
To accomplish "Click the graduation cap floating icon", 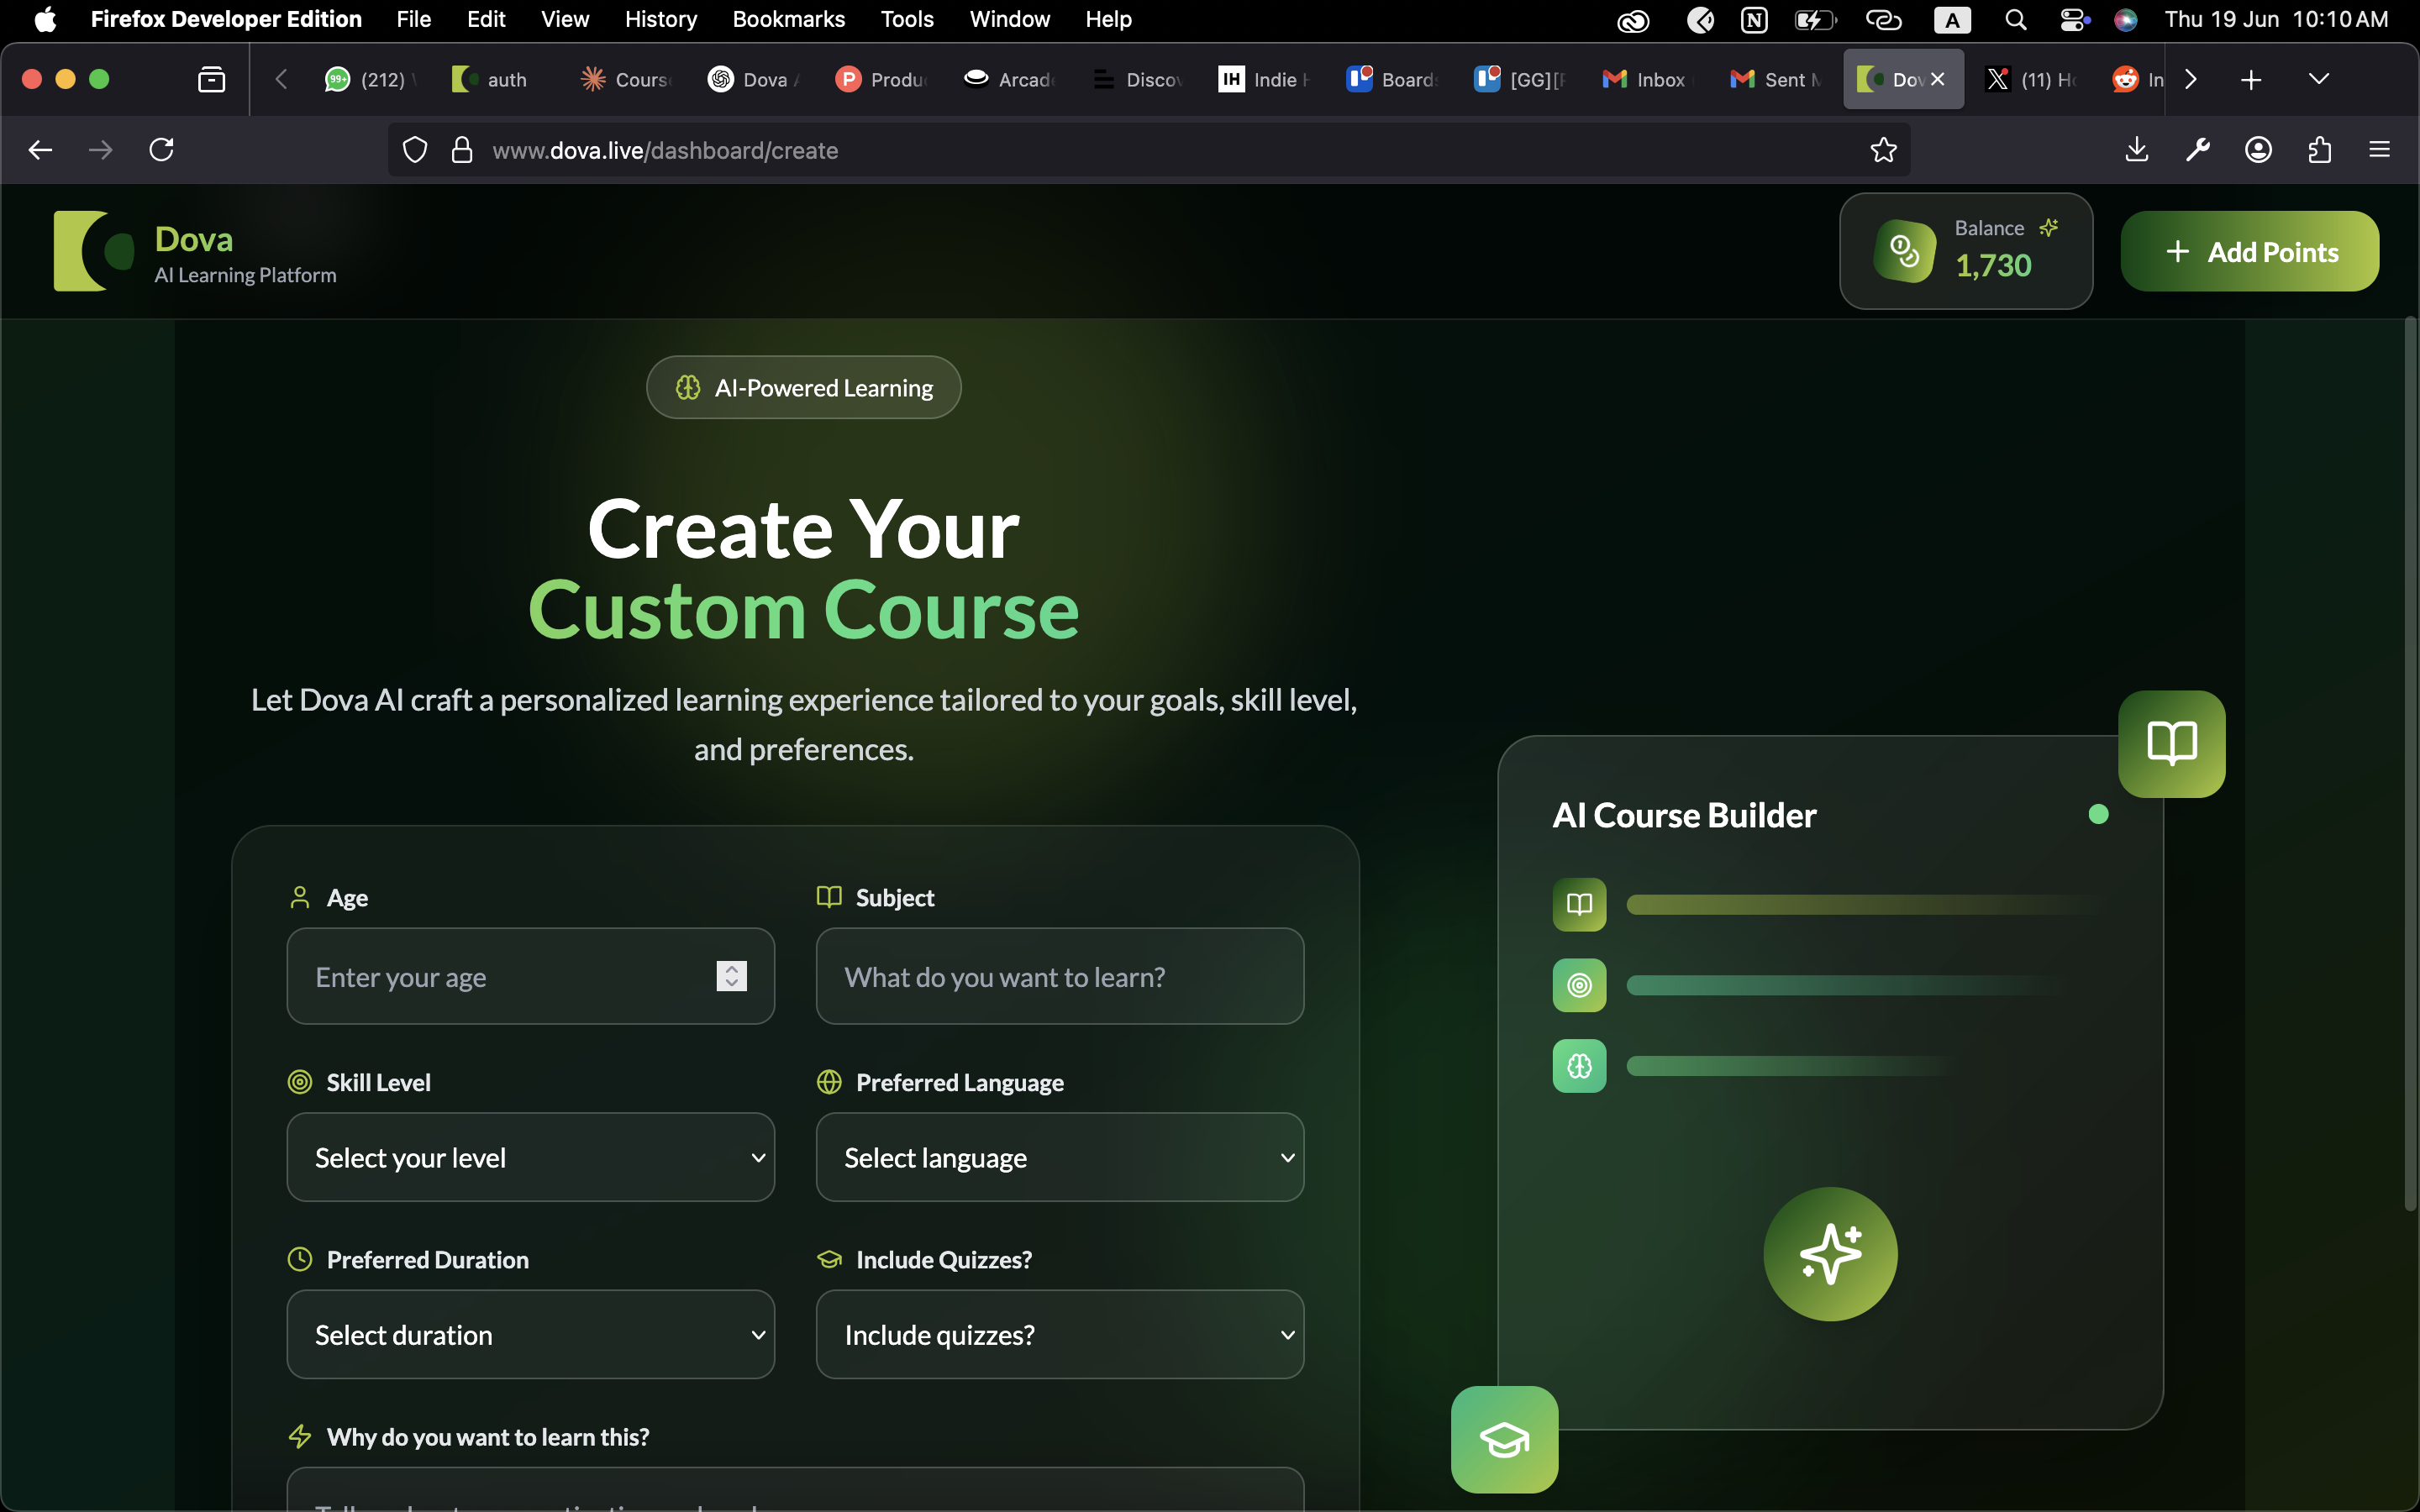I will [1504, 1439].
